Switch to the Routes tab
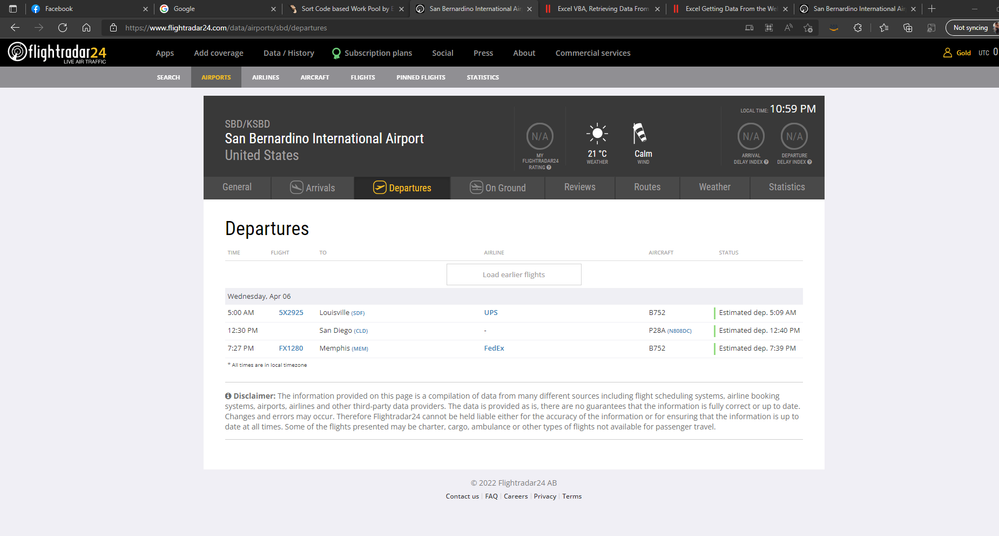 (x=647, y=187)
